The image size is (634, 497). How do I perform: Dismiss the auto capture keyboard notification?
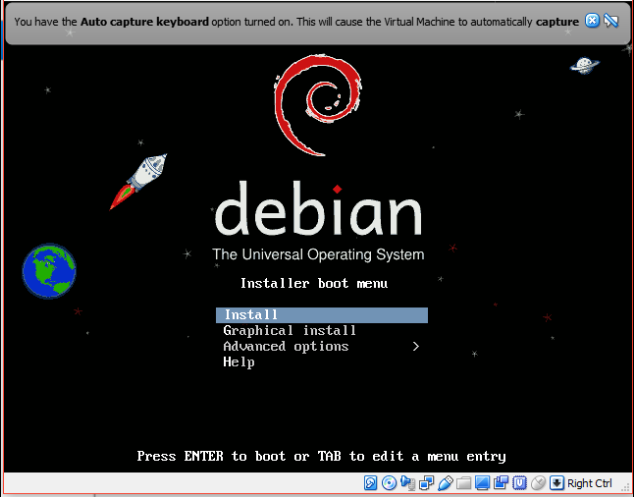coord(592,21)
